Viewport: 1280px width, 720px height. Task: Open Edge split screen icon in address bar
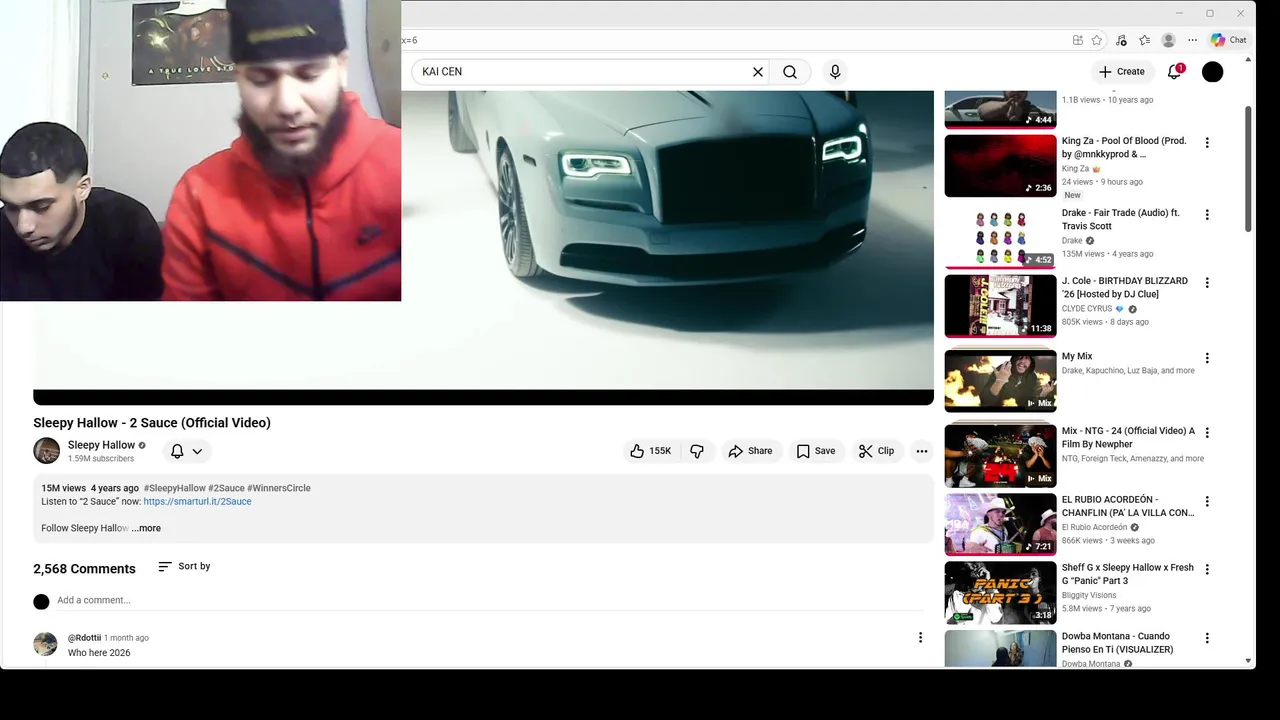click(x=1077, y=40)
